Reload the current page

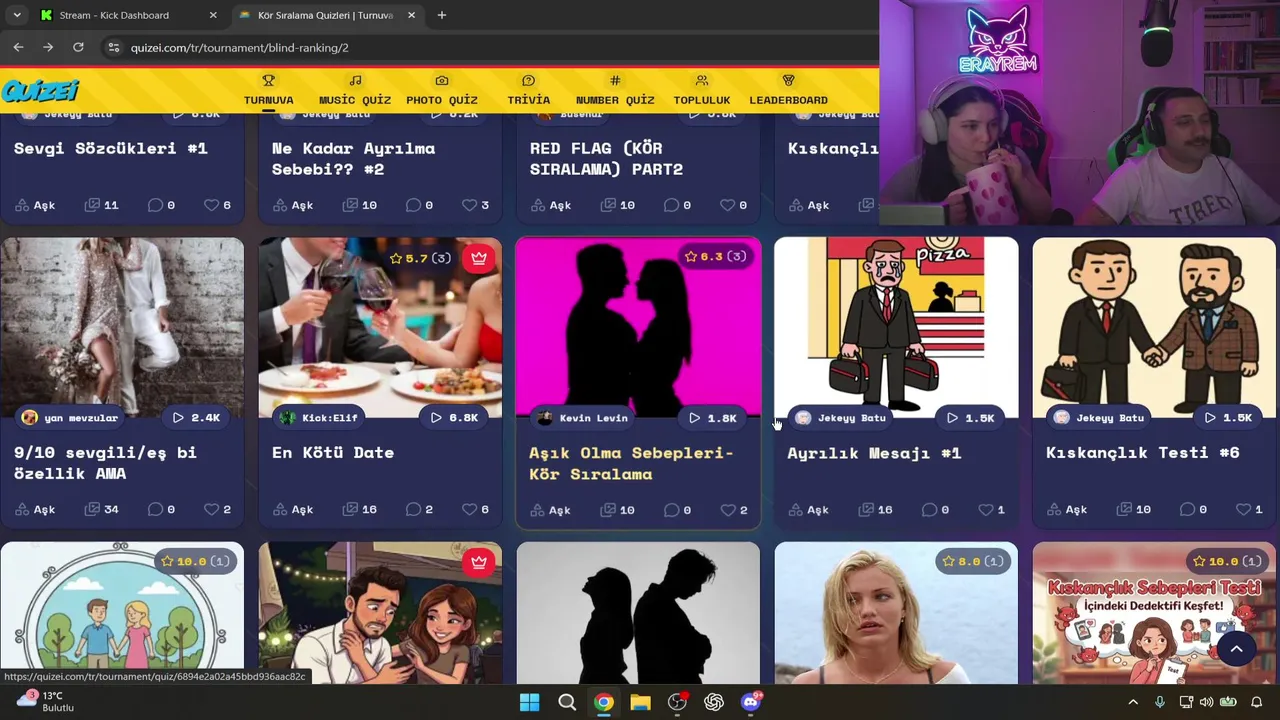click(78, 47)
